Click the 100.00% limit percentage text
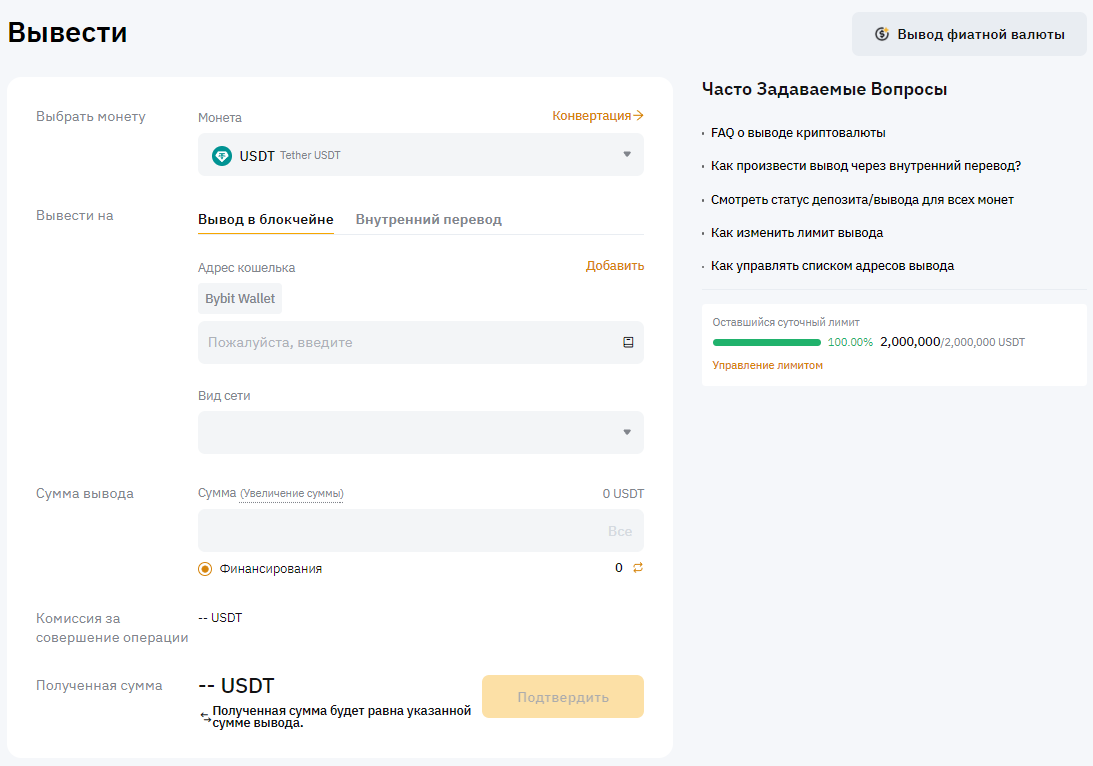Screen dimensions: 1093x766 tap(850, 342)
